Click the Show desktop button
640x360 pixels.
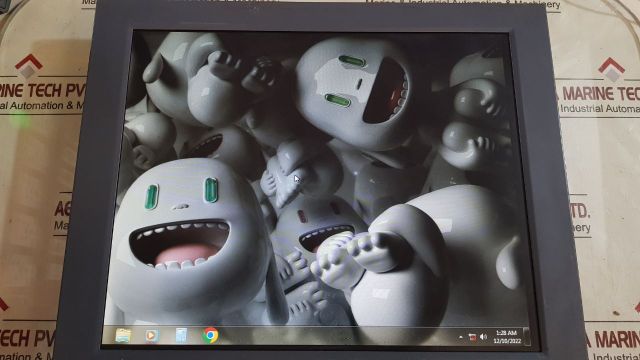(527, 337)
